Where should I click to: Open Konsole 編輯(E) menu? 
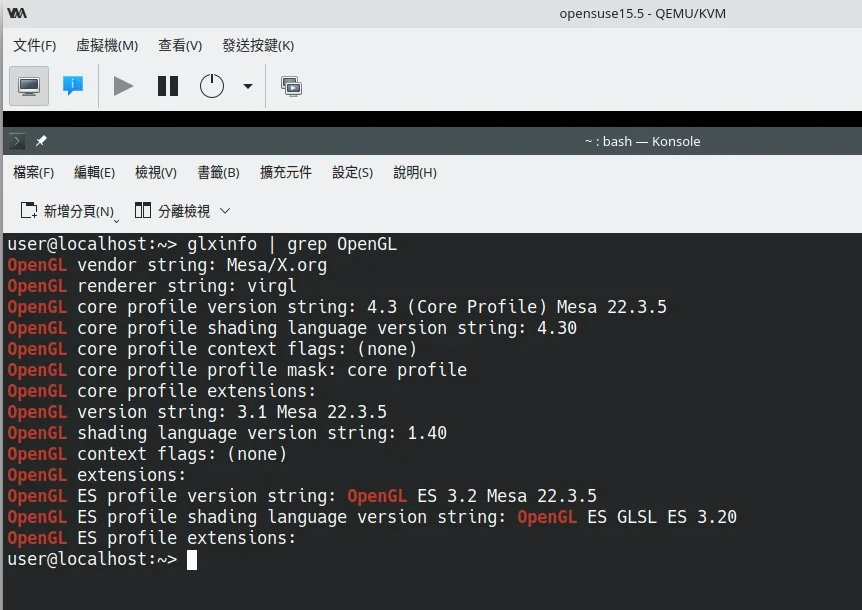[95, 173]
